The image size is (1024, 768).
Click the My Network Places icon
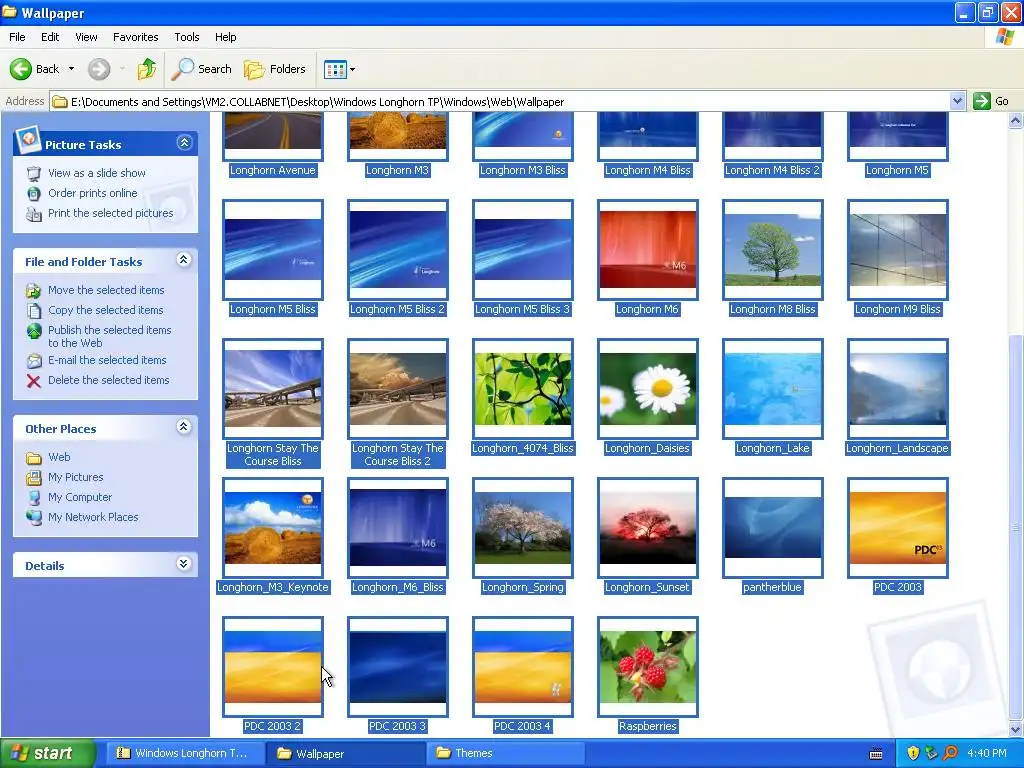coord(34,517)
